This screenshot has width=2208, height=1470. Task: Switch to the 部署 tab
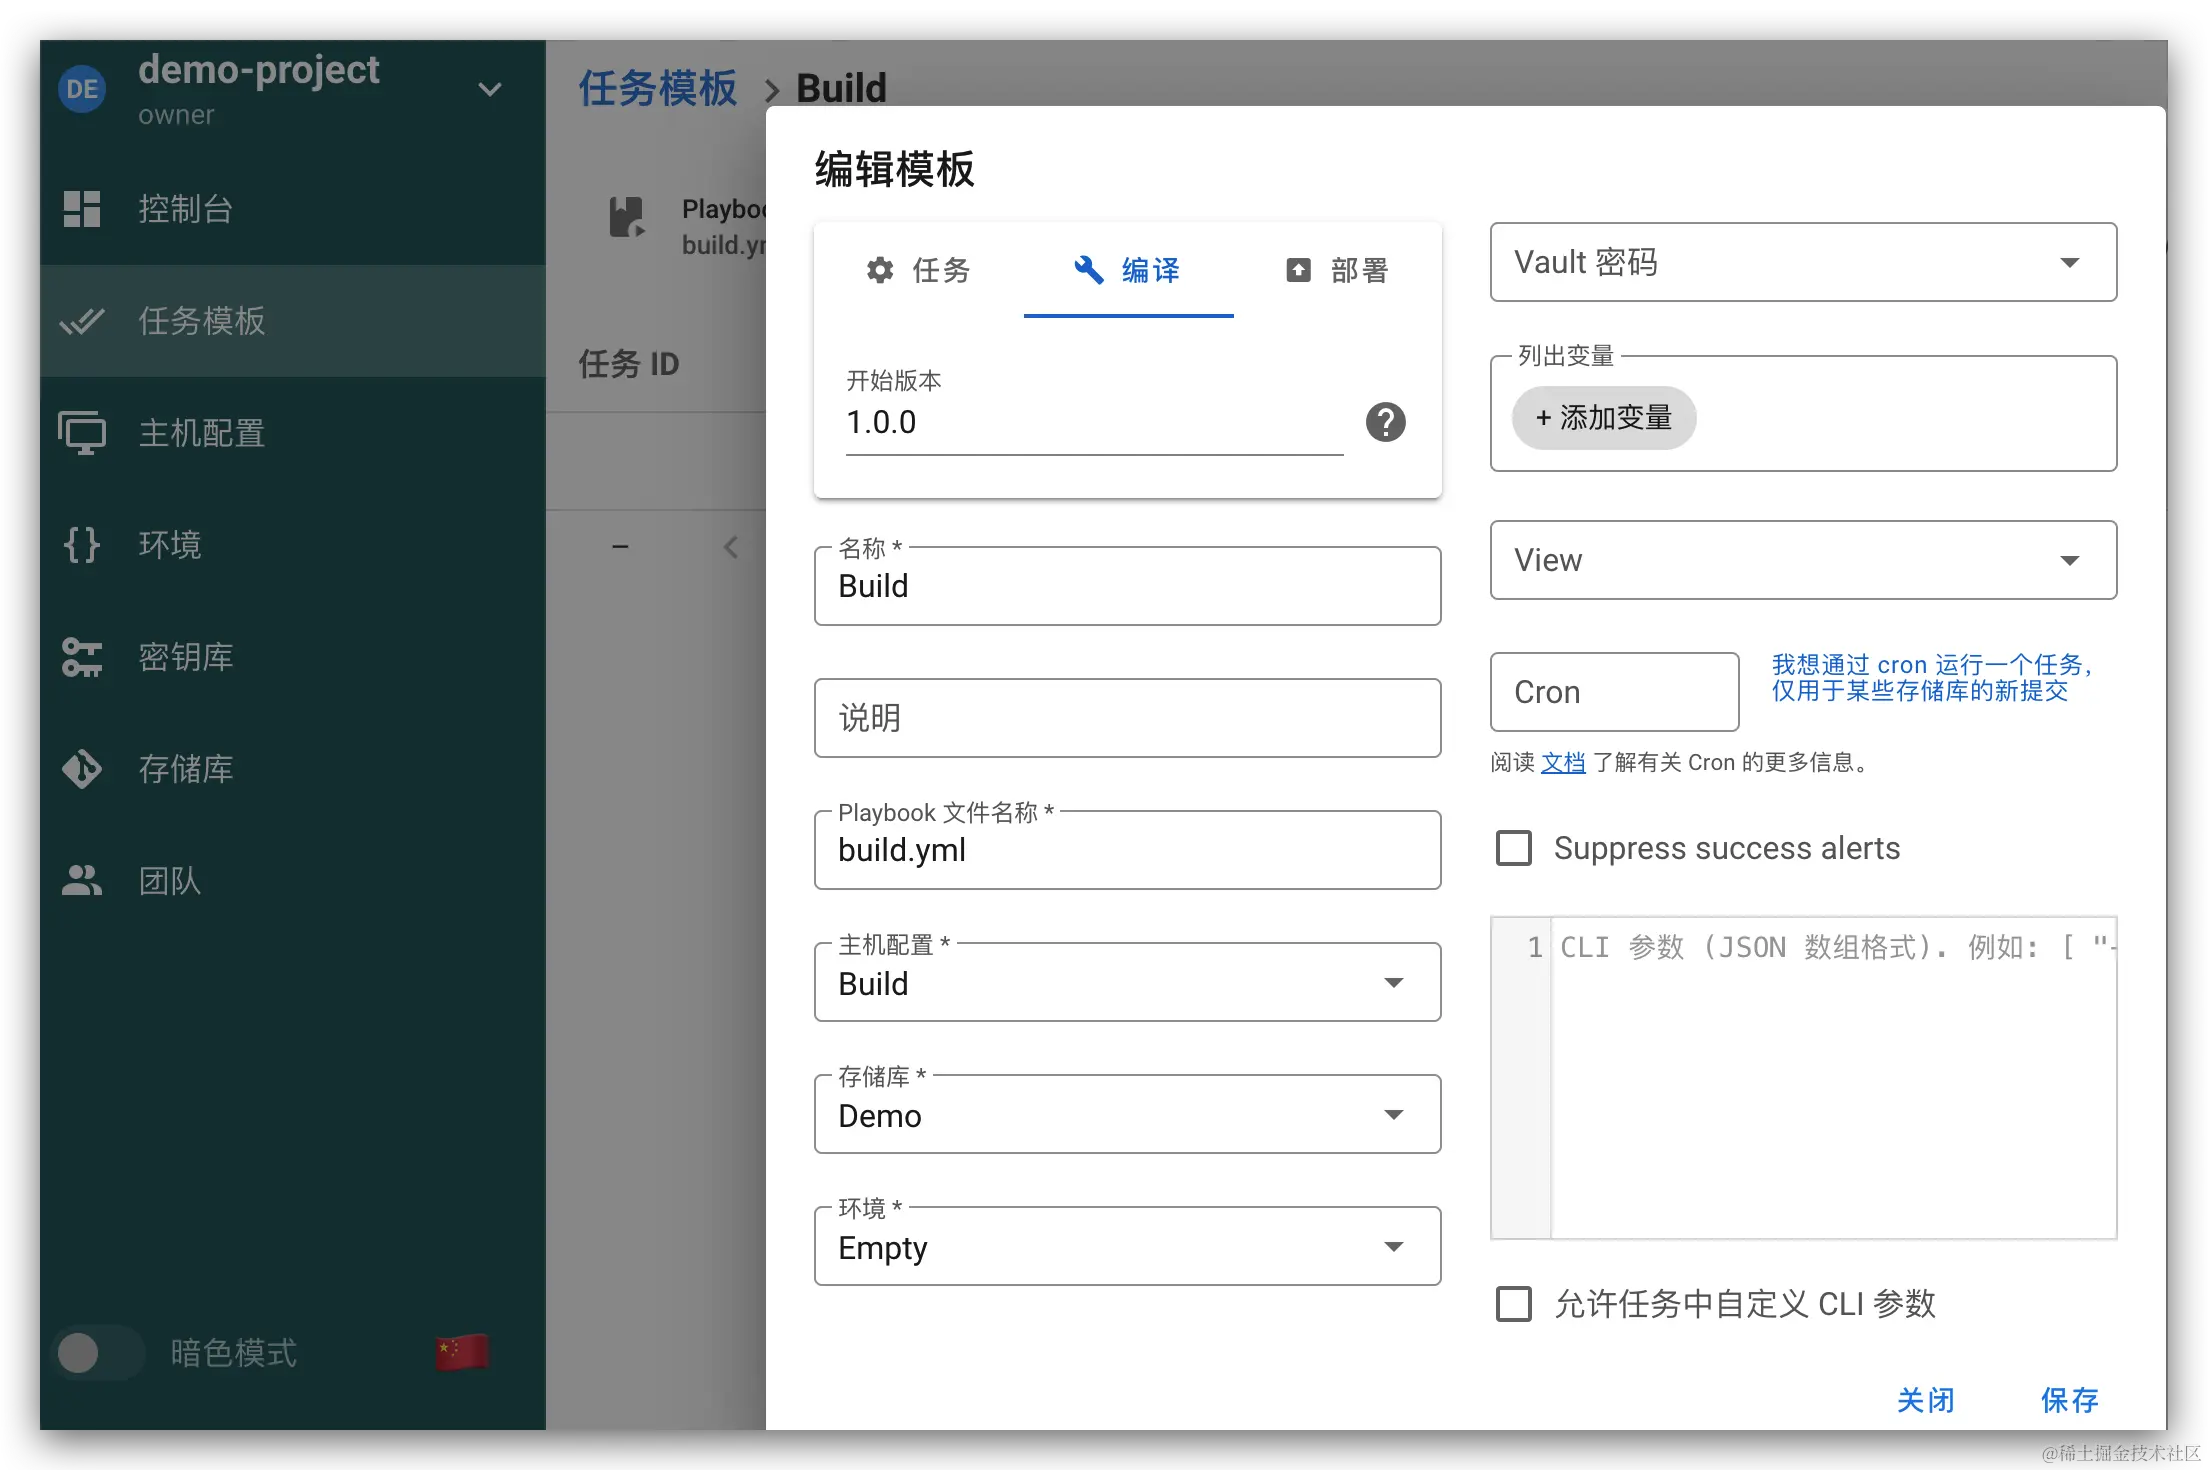[1337, 270]
